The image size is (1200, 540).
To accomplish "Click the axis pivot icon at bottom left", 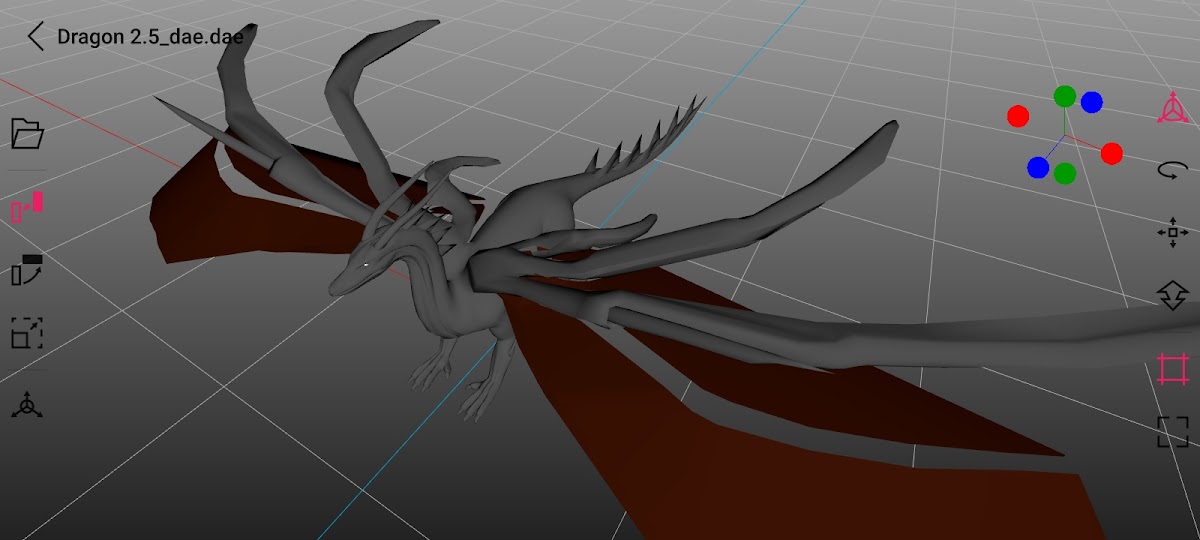I will click(27, 405).
